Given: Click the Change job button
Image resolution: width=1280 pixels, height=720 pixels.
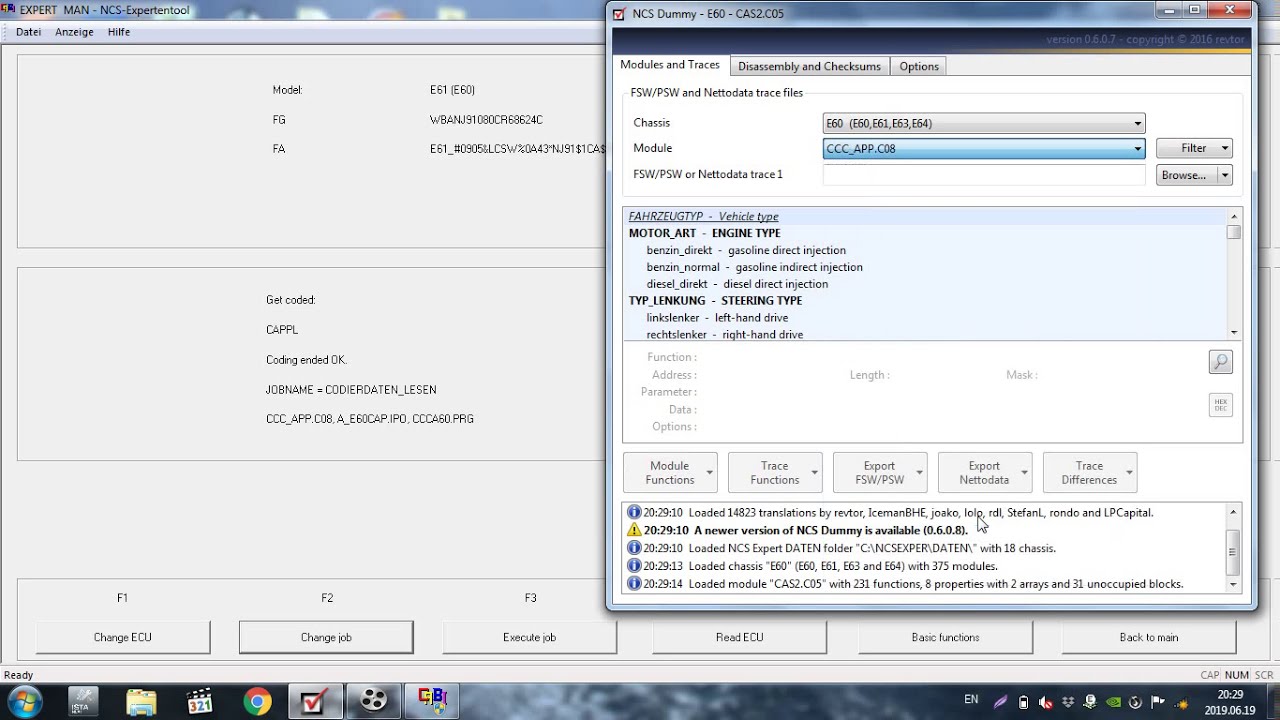Looking at the screenshot, I should click(x=326, y=637).
